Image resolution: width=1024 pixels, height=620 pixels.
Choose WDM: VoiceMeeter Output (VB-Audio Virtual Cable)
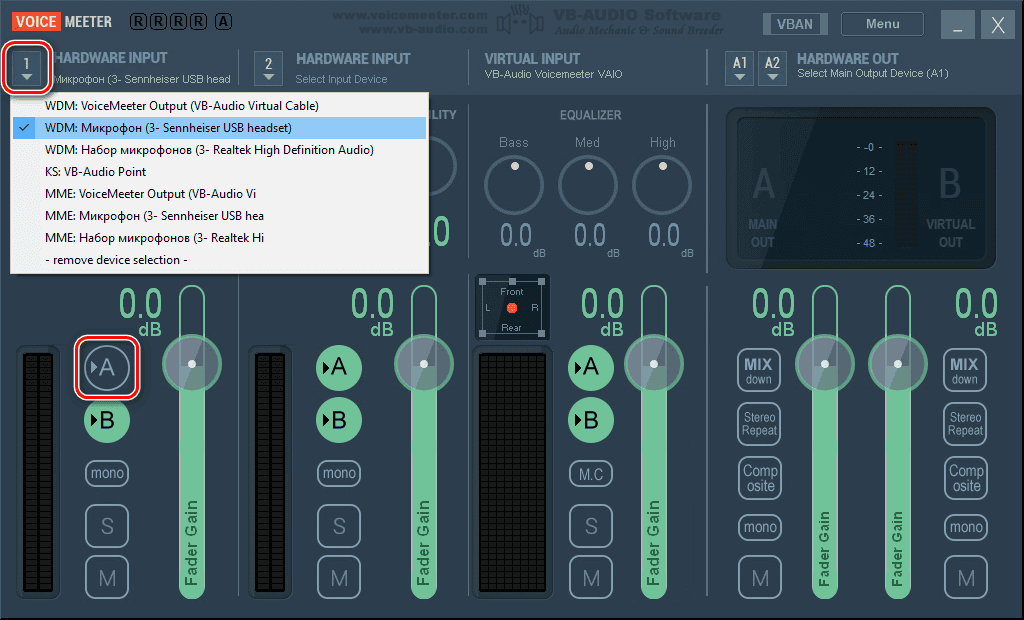coord(219,106)
